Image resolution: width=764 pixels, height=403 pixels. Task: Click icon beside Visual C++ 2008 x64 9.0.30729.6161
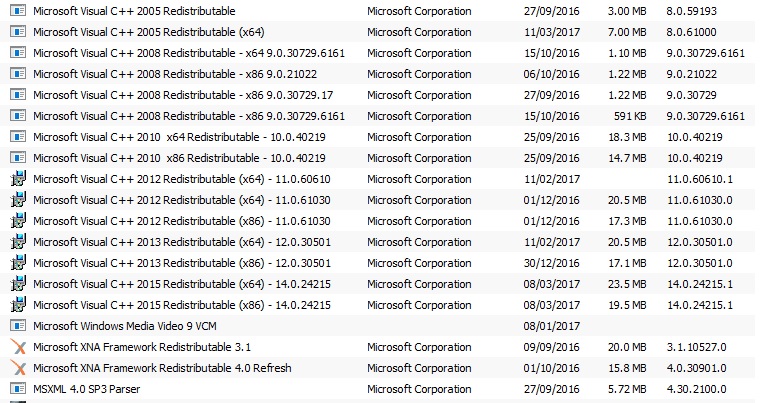[x=18, y=53]
